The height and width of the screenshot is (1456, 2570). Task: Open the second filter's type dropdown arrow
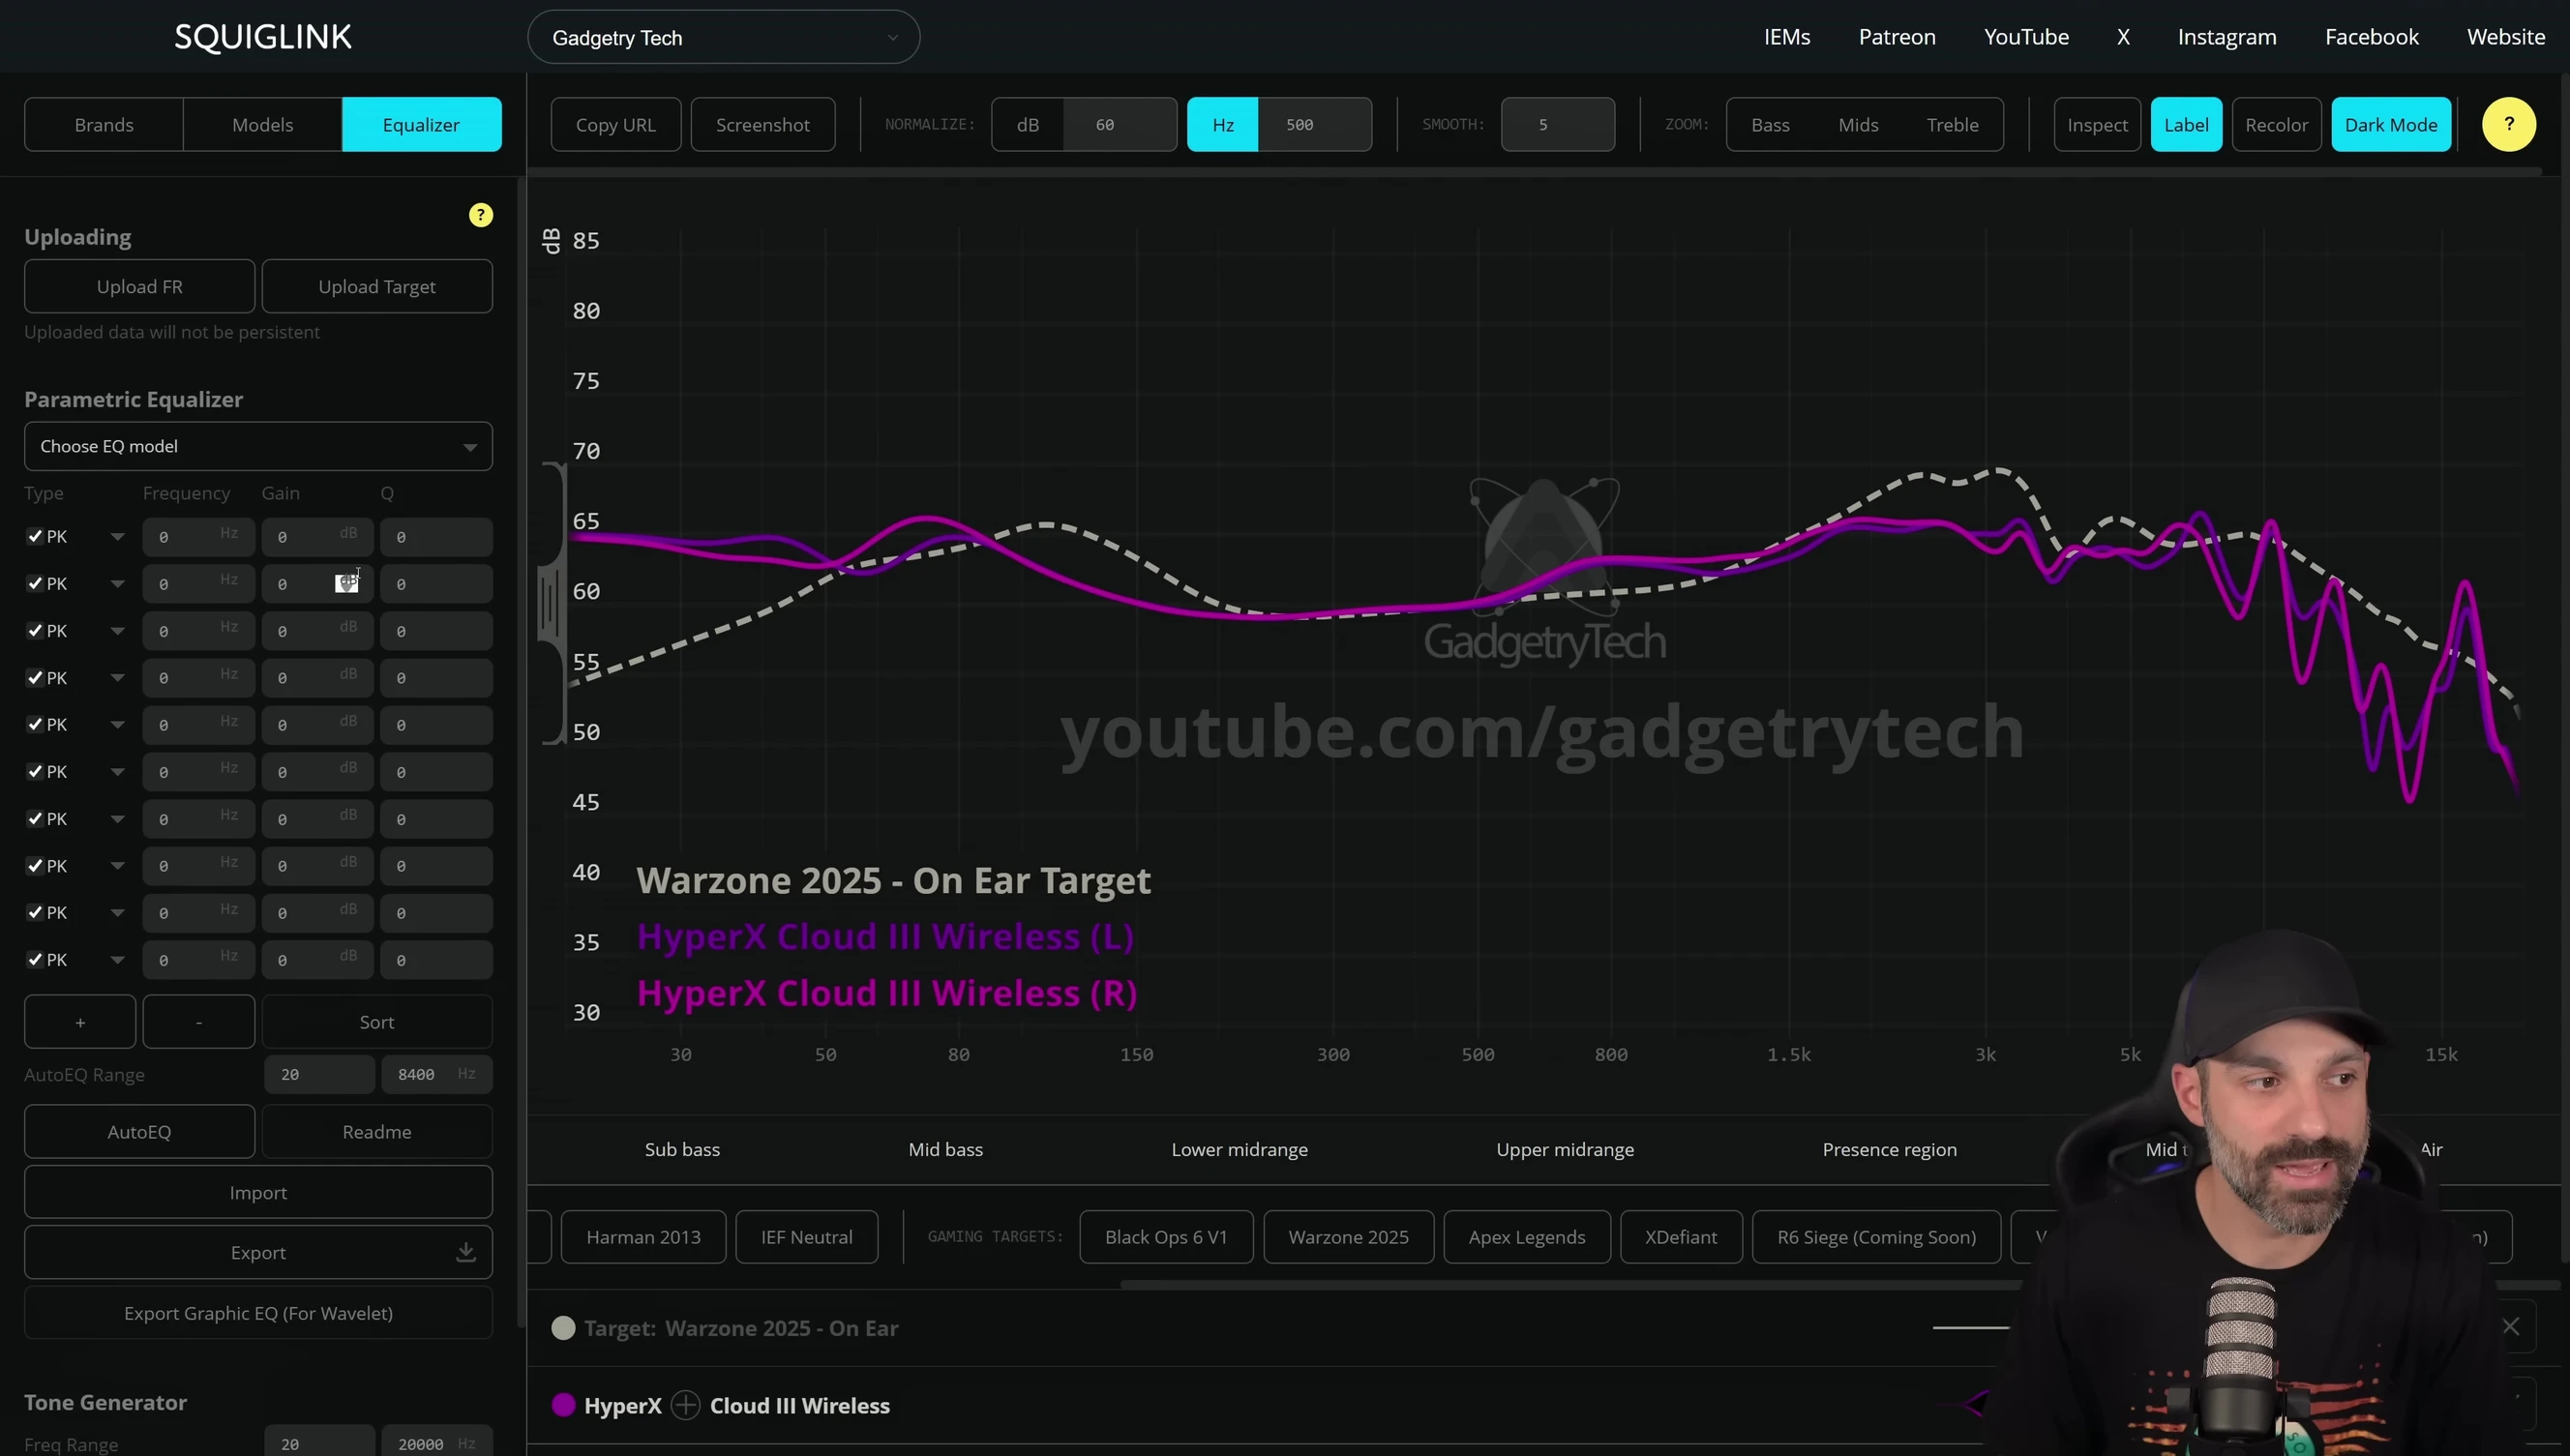click(117, 584)
